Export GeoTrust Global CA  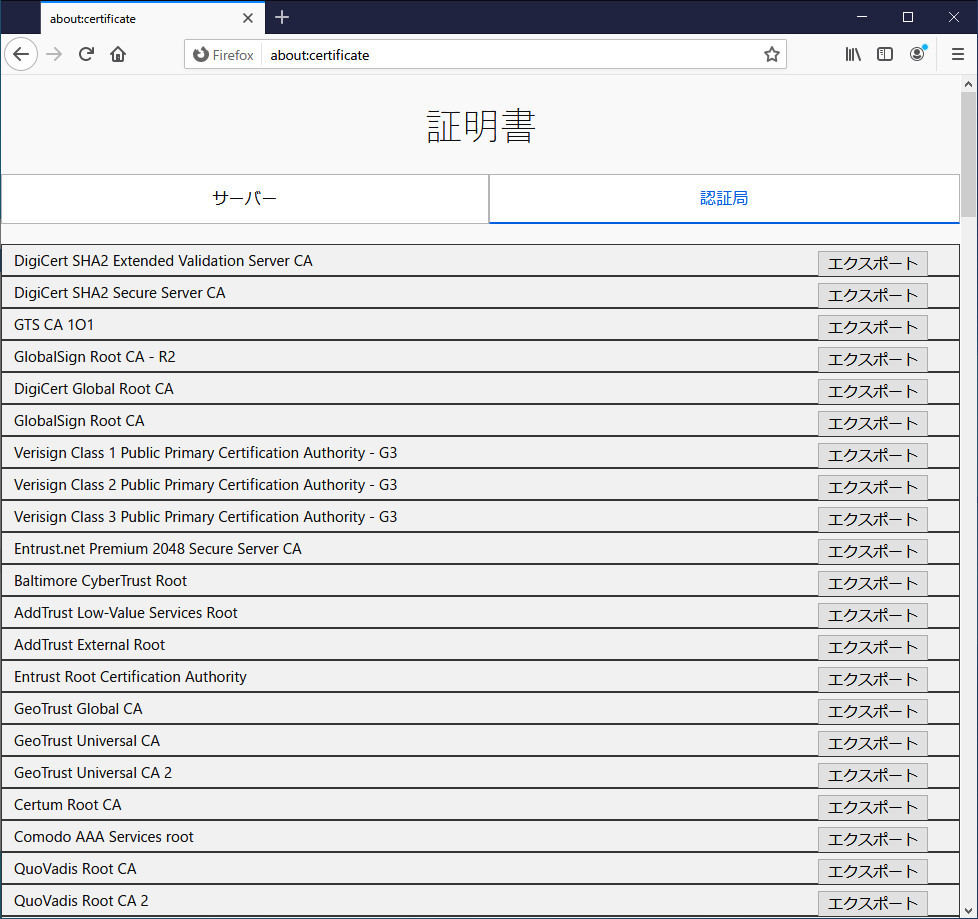tap(873, 712)
